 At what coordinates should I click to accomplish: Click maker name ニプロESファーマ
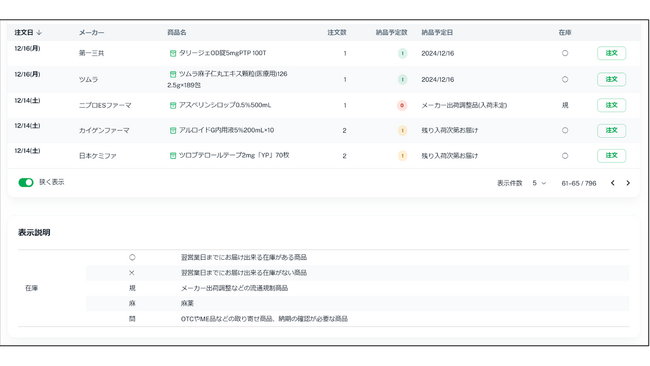pos(105,105)
